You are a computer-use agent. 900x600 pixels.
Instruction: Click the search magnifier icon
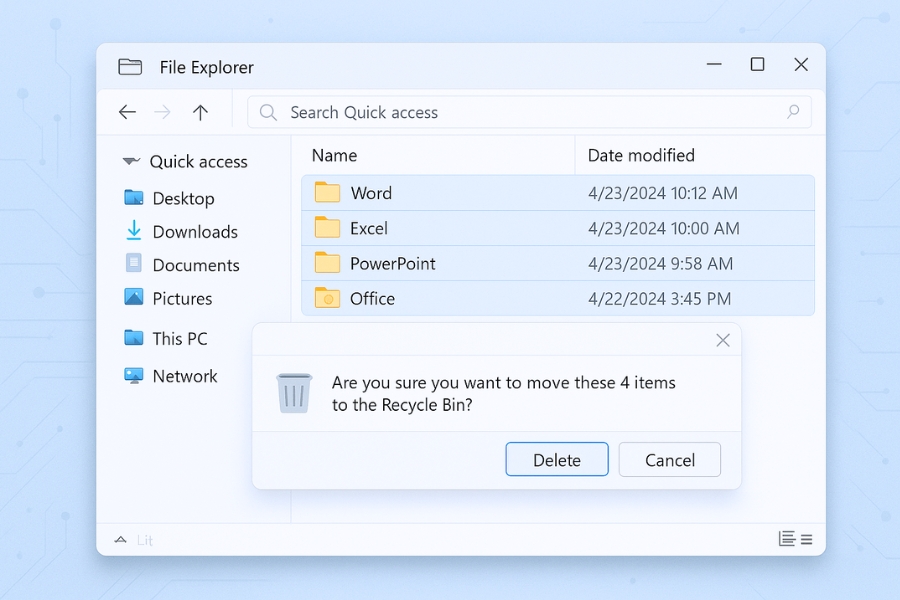click(x=267, y=112)
